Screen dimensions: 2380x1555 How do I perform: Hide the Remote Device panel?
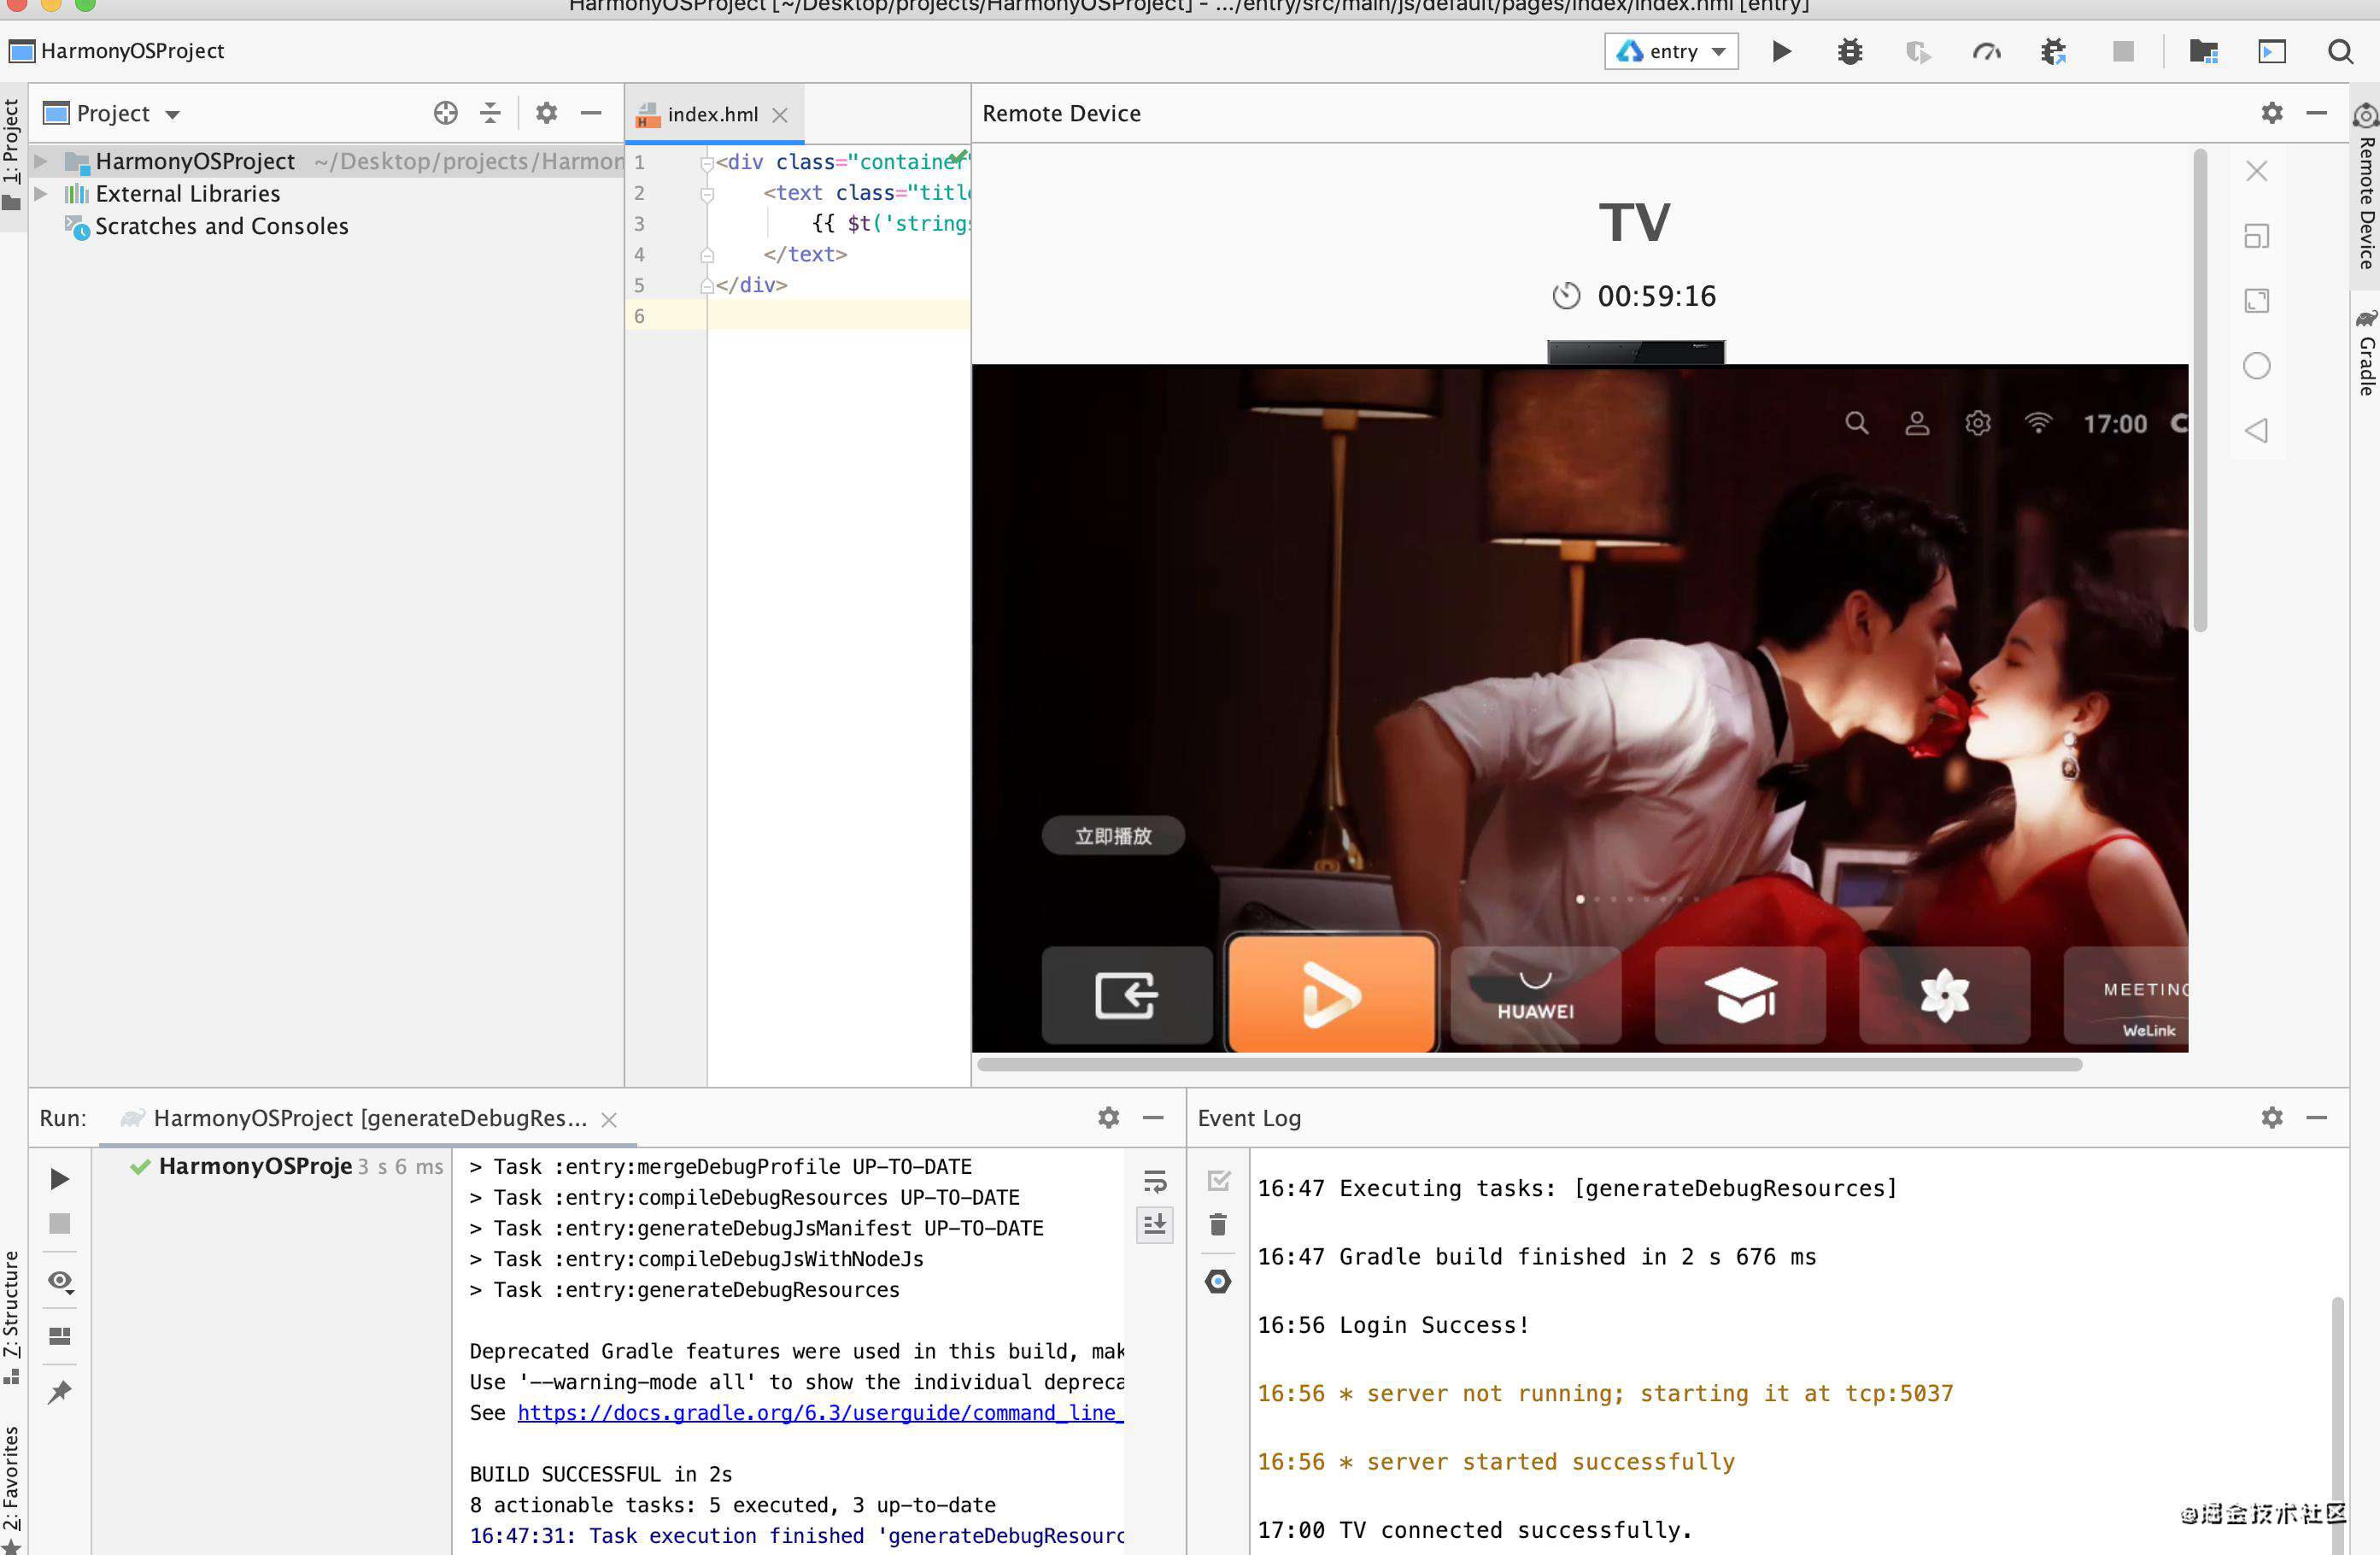click(2317, 113)
